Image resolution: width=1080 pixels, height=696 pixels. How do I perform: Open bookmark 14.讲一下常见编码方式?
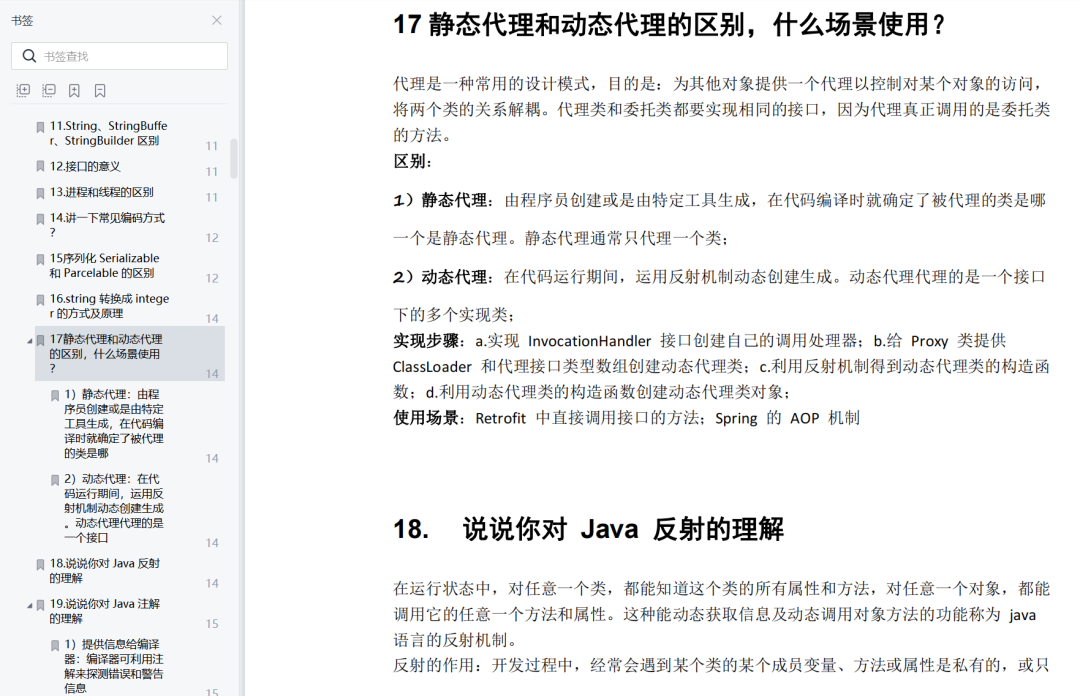pos(107,225)
